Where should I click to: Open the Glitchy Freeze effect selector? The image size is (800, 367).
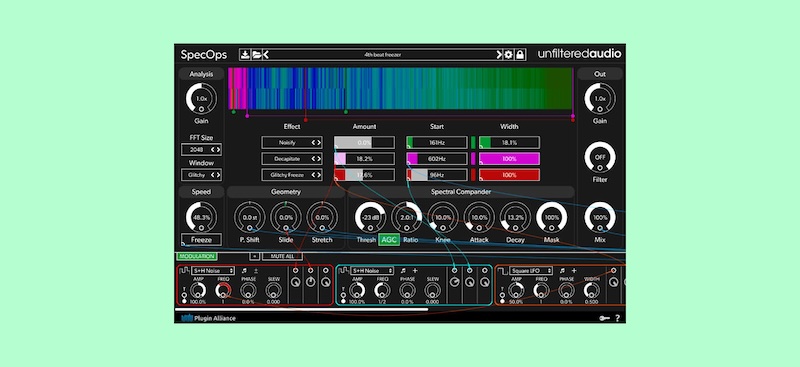coord(292,175)
